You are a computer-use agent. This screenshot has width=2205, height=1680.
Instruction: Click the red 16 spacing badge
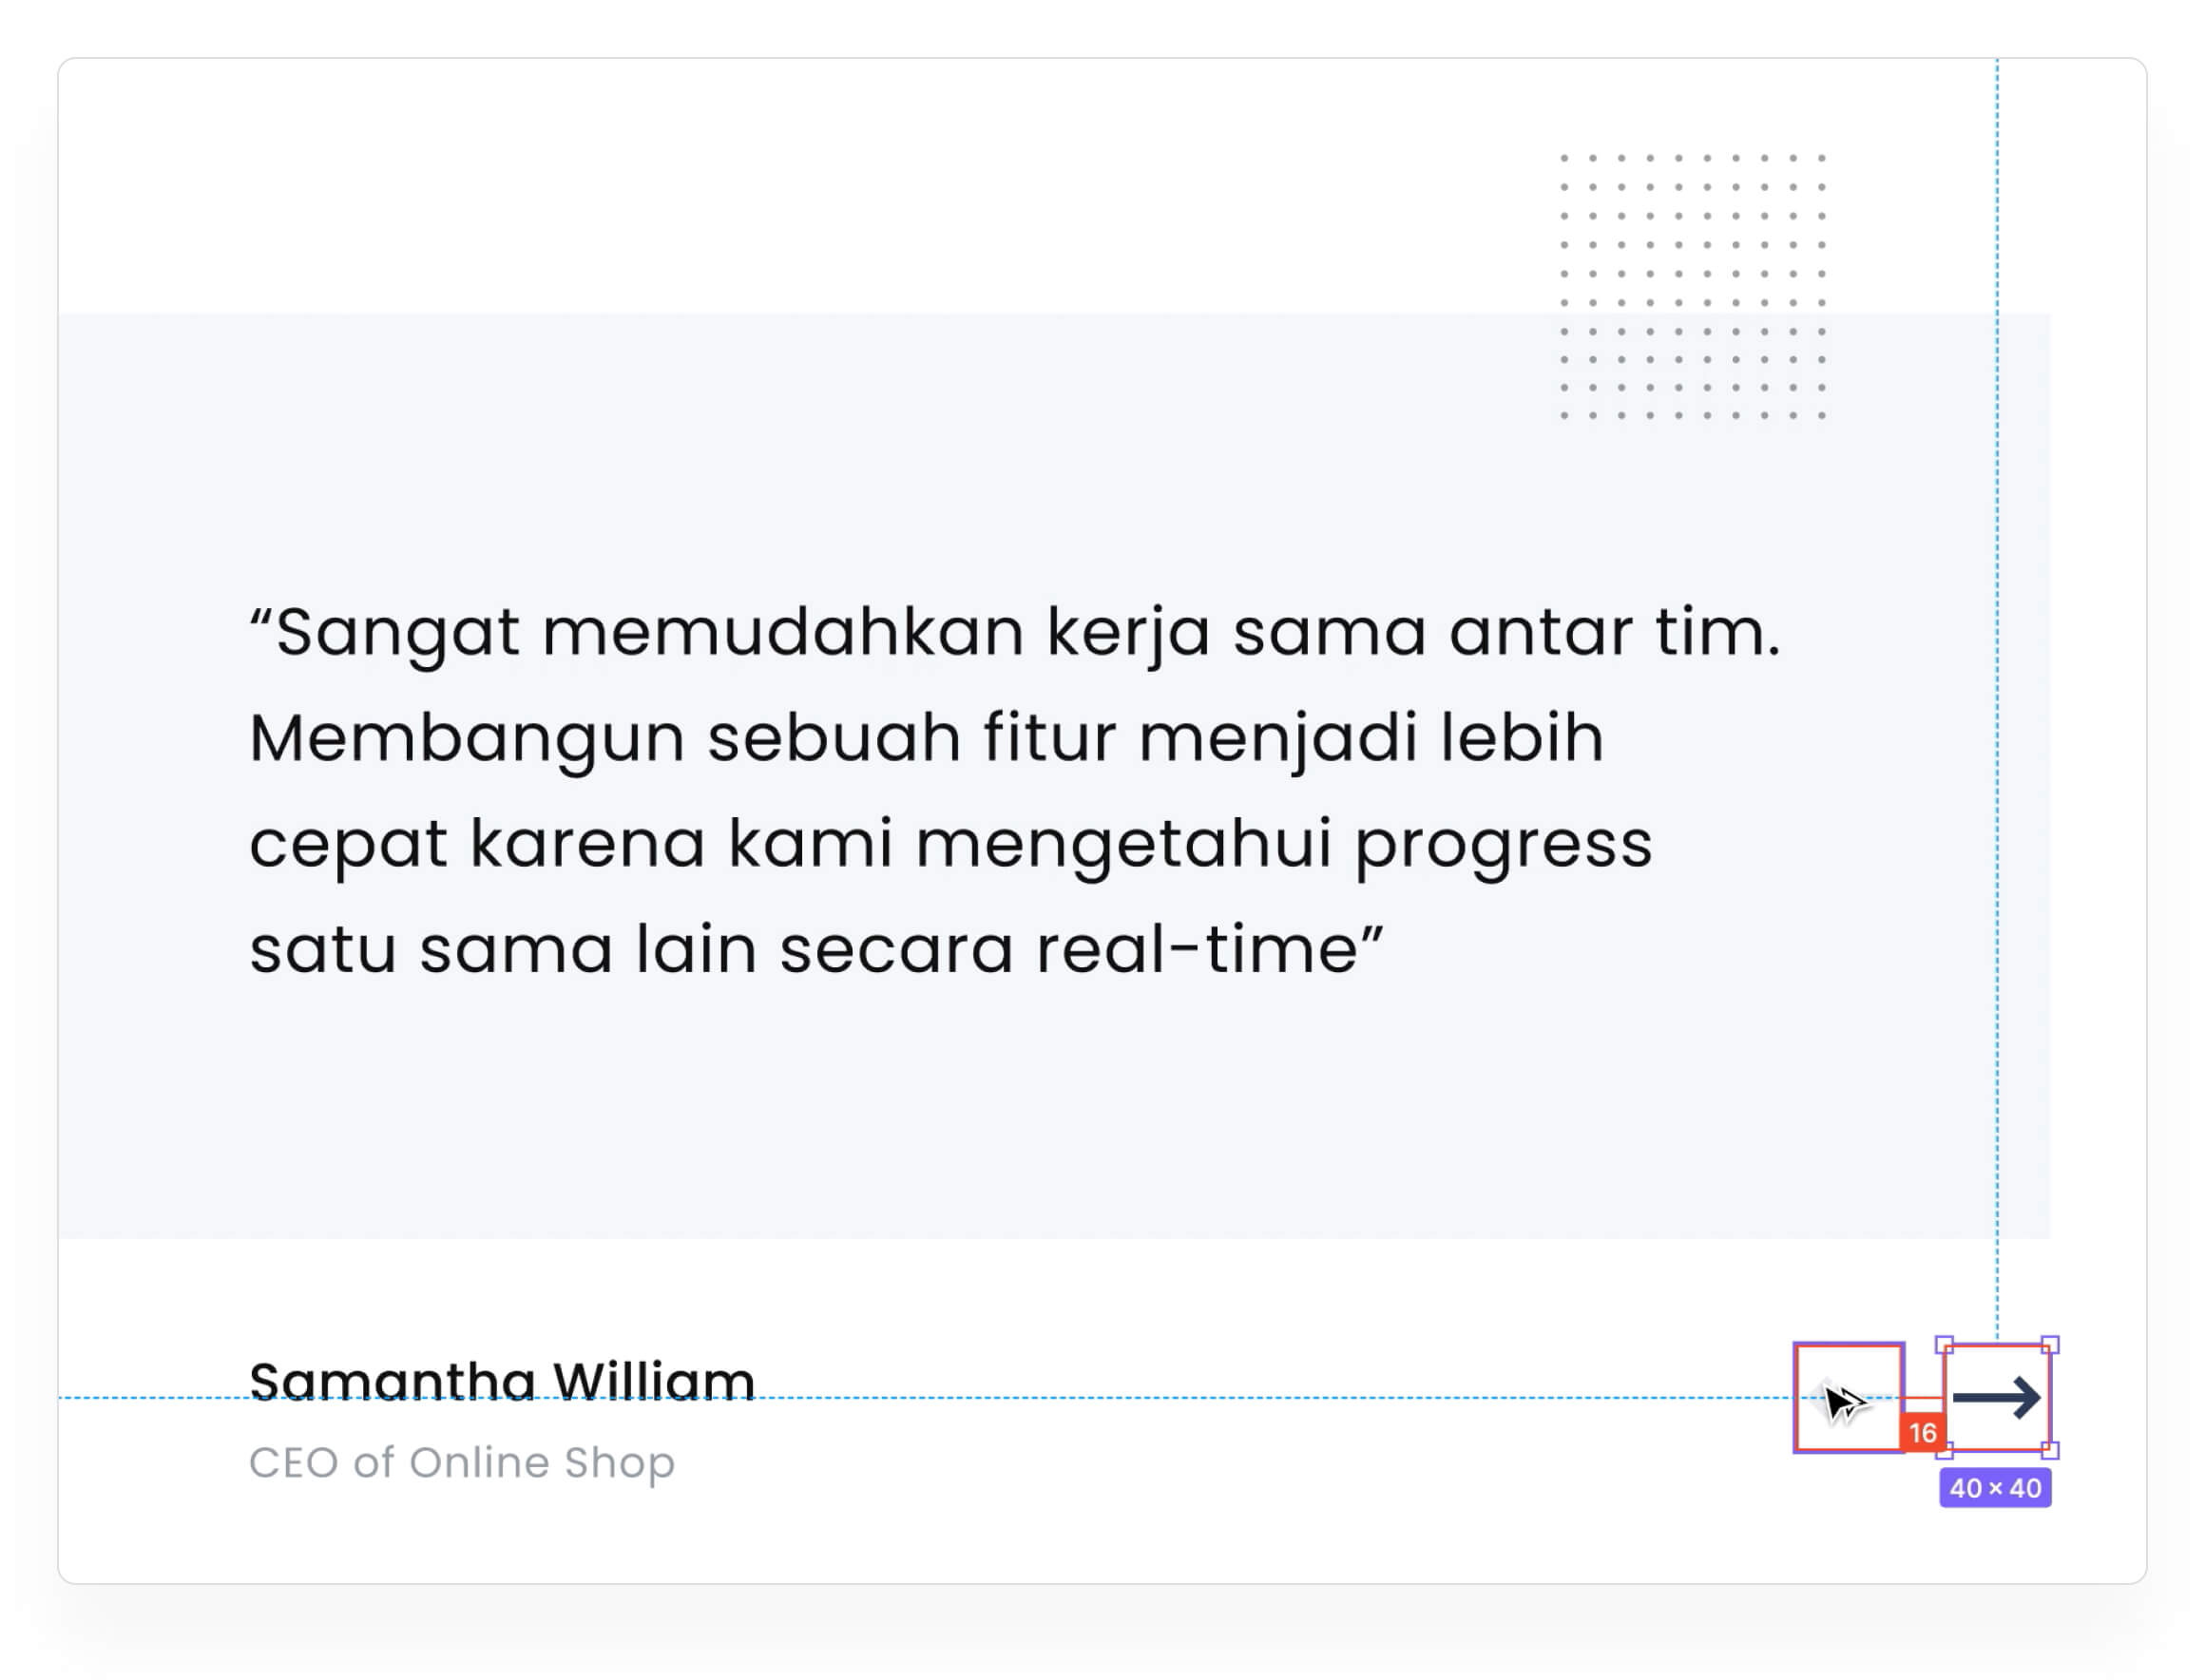(x=1922, y=1432)
